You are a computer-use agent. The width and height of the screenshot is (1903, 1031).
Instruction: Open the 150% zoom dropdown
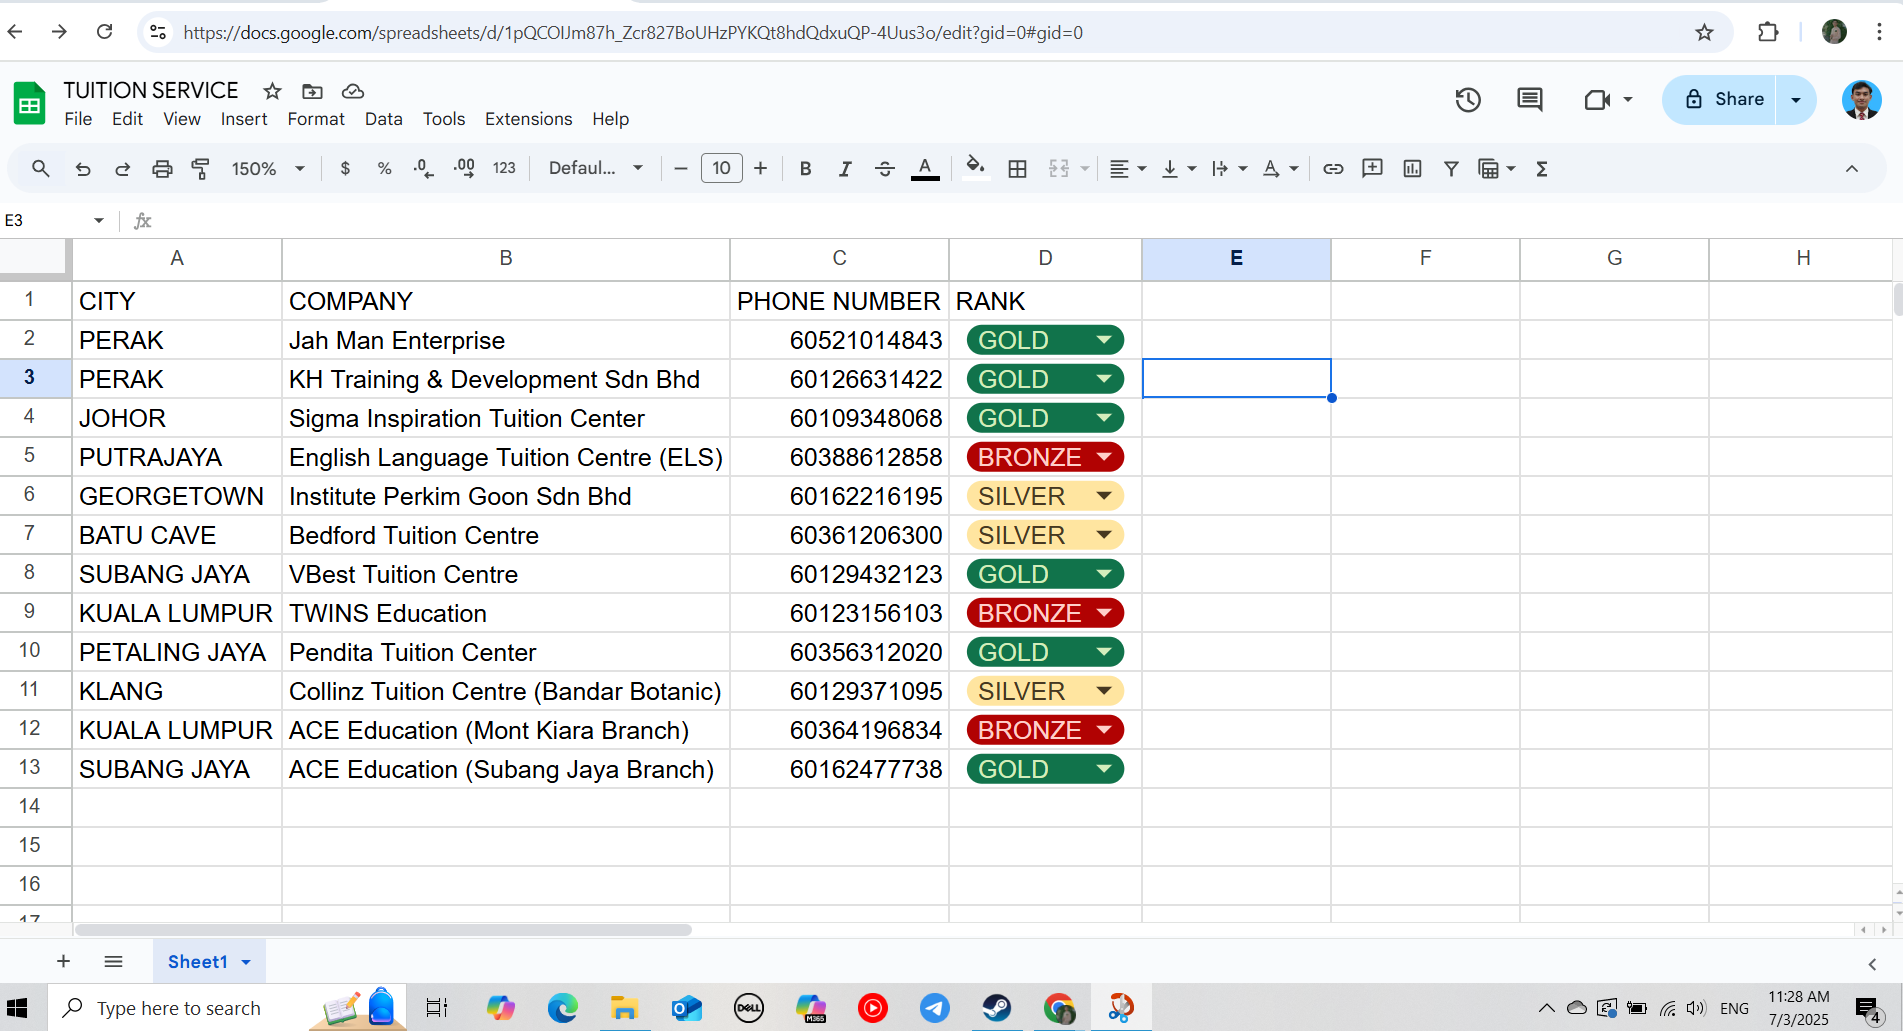coord(267,169)
